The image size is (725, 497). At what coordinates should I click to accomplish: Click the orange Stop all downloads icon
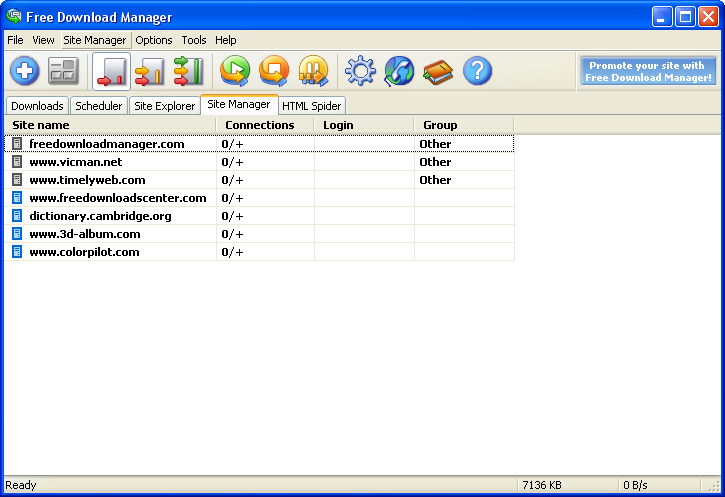[x=274, y=71]
